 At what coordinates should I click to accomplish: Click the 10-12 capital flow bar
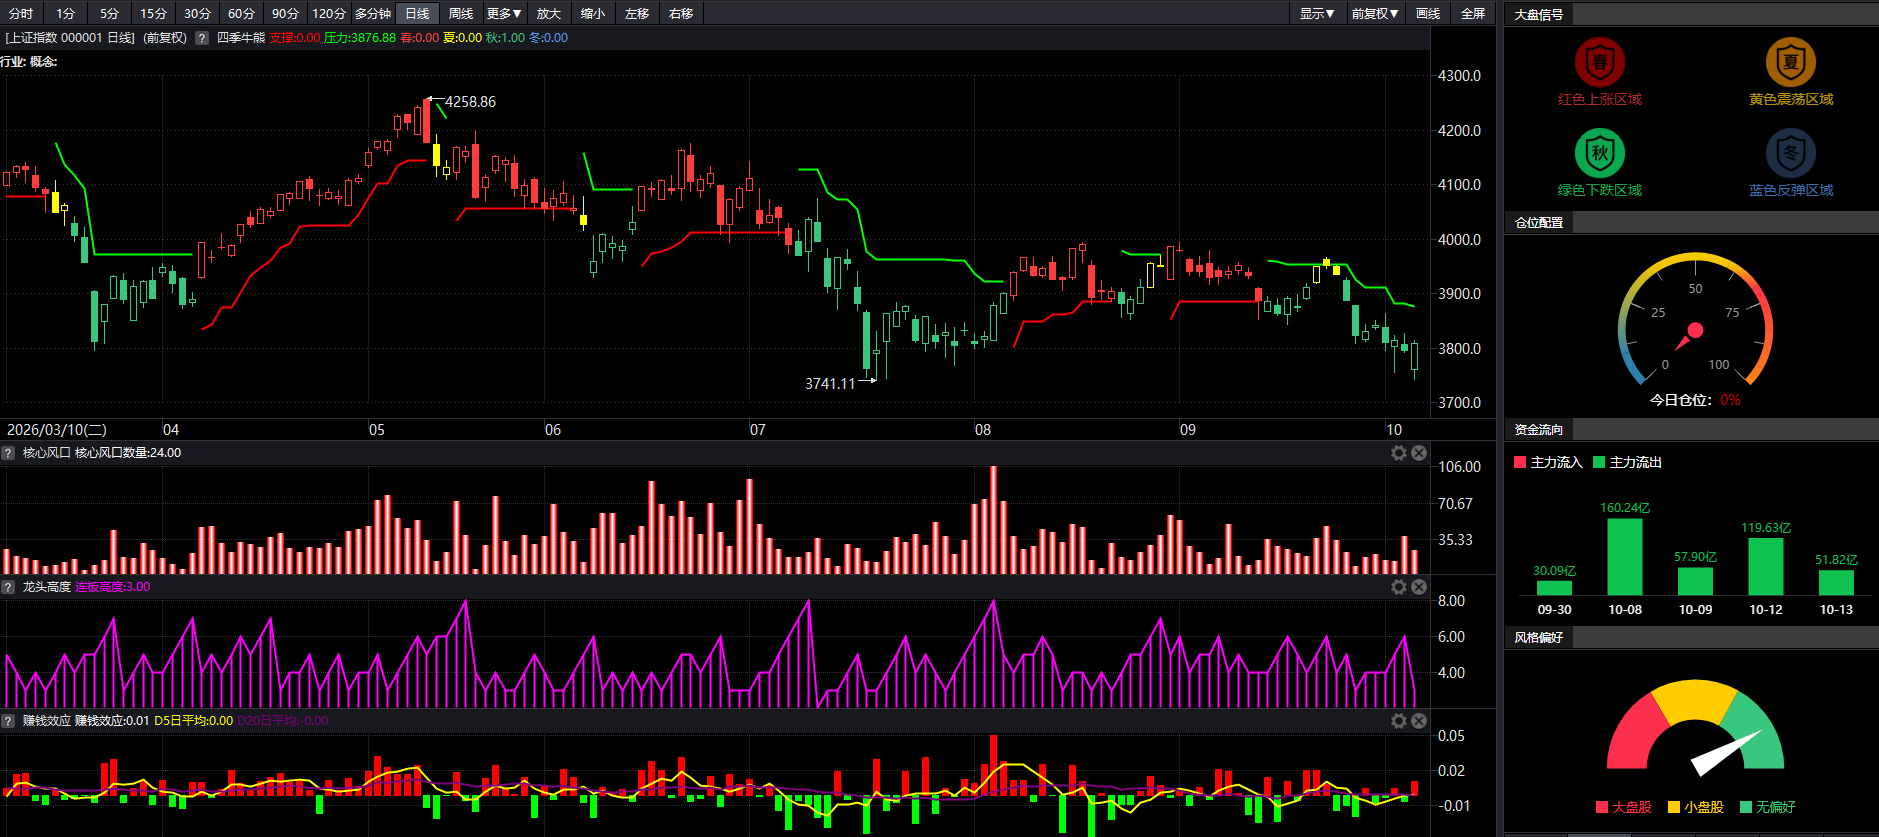(x=1766, y=567)
